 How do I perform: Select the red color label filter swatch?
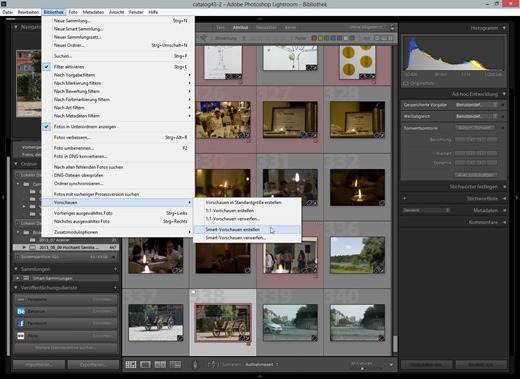pos(314,38)
